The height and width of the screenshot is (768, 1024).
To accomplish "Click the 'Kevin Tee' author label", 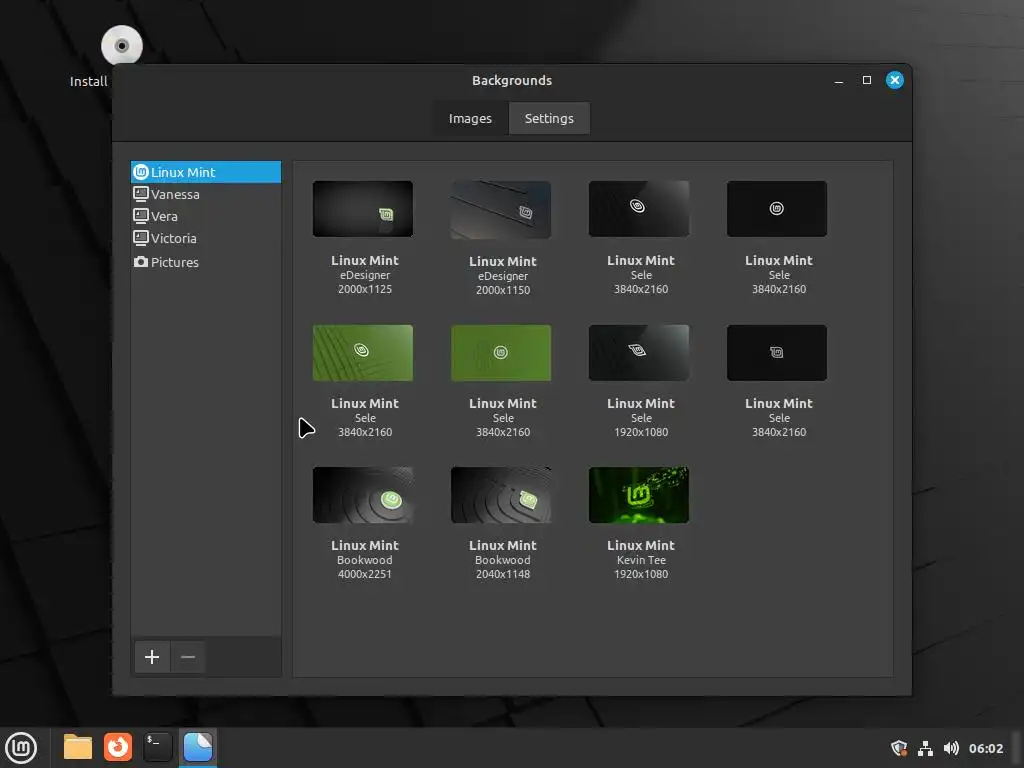I will pos(641,560).
